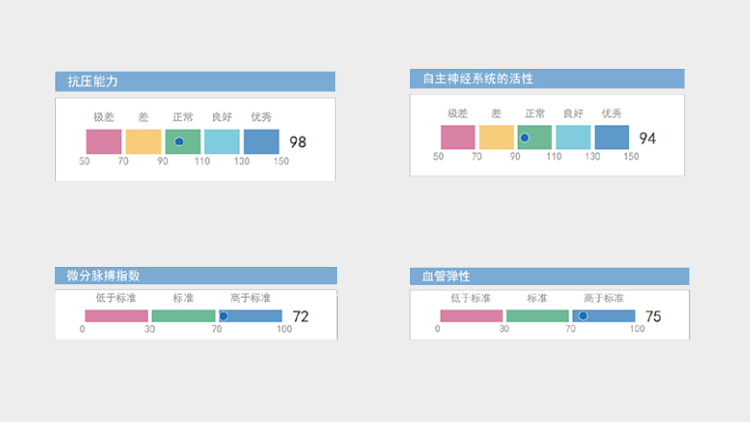Click the yellow 差 block in 自主神经系统的活性

pyautogui.click(x=496, y=137)
